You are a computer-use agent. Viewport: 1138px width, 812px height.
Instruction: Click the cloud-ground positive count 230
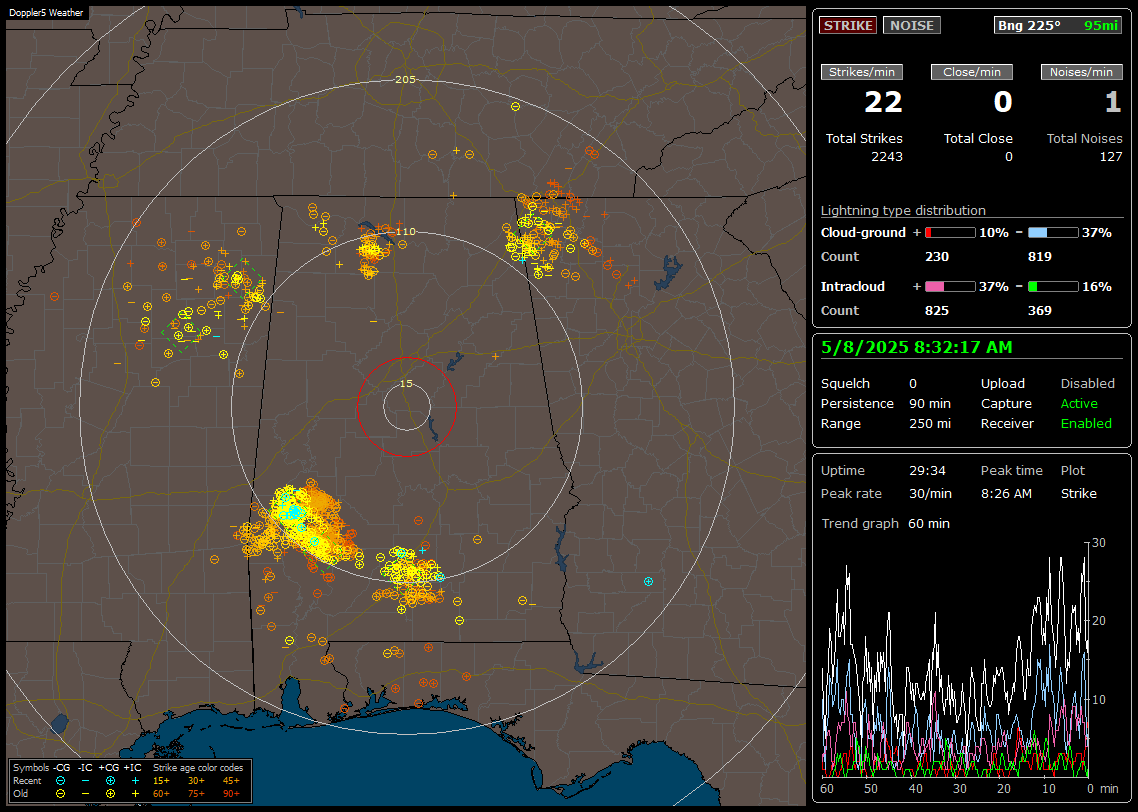coord(937,257)
